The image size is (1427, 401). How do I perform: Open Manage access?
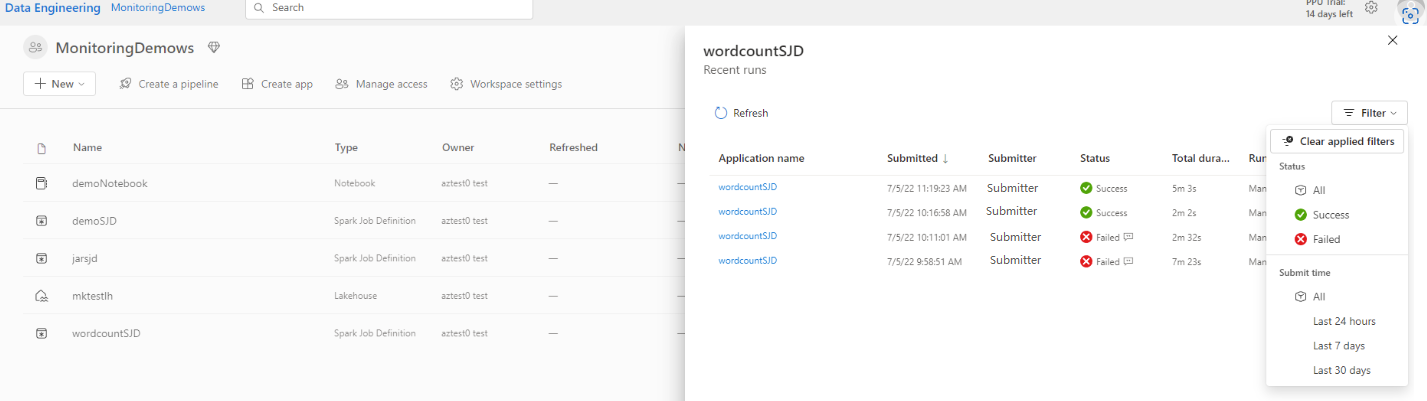click(381, 84)
